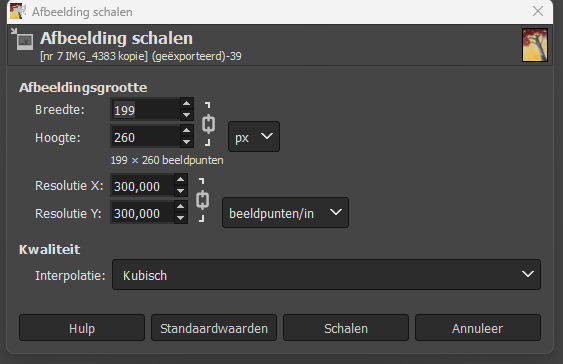Toggle the resolution X/Y chain link
The image size is (563, 364).
tap(203, 200)
